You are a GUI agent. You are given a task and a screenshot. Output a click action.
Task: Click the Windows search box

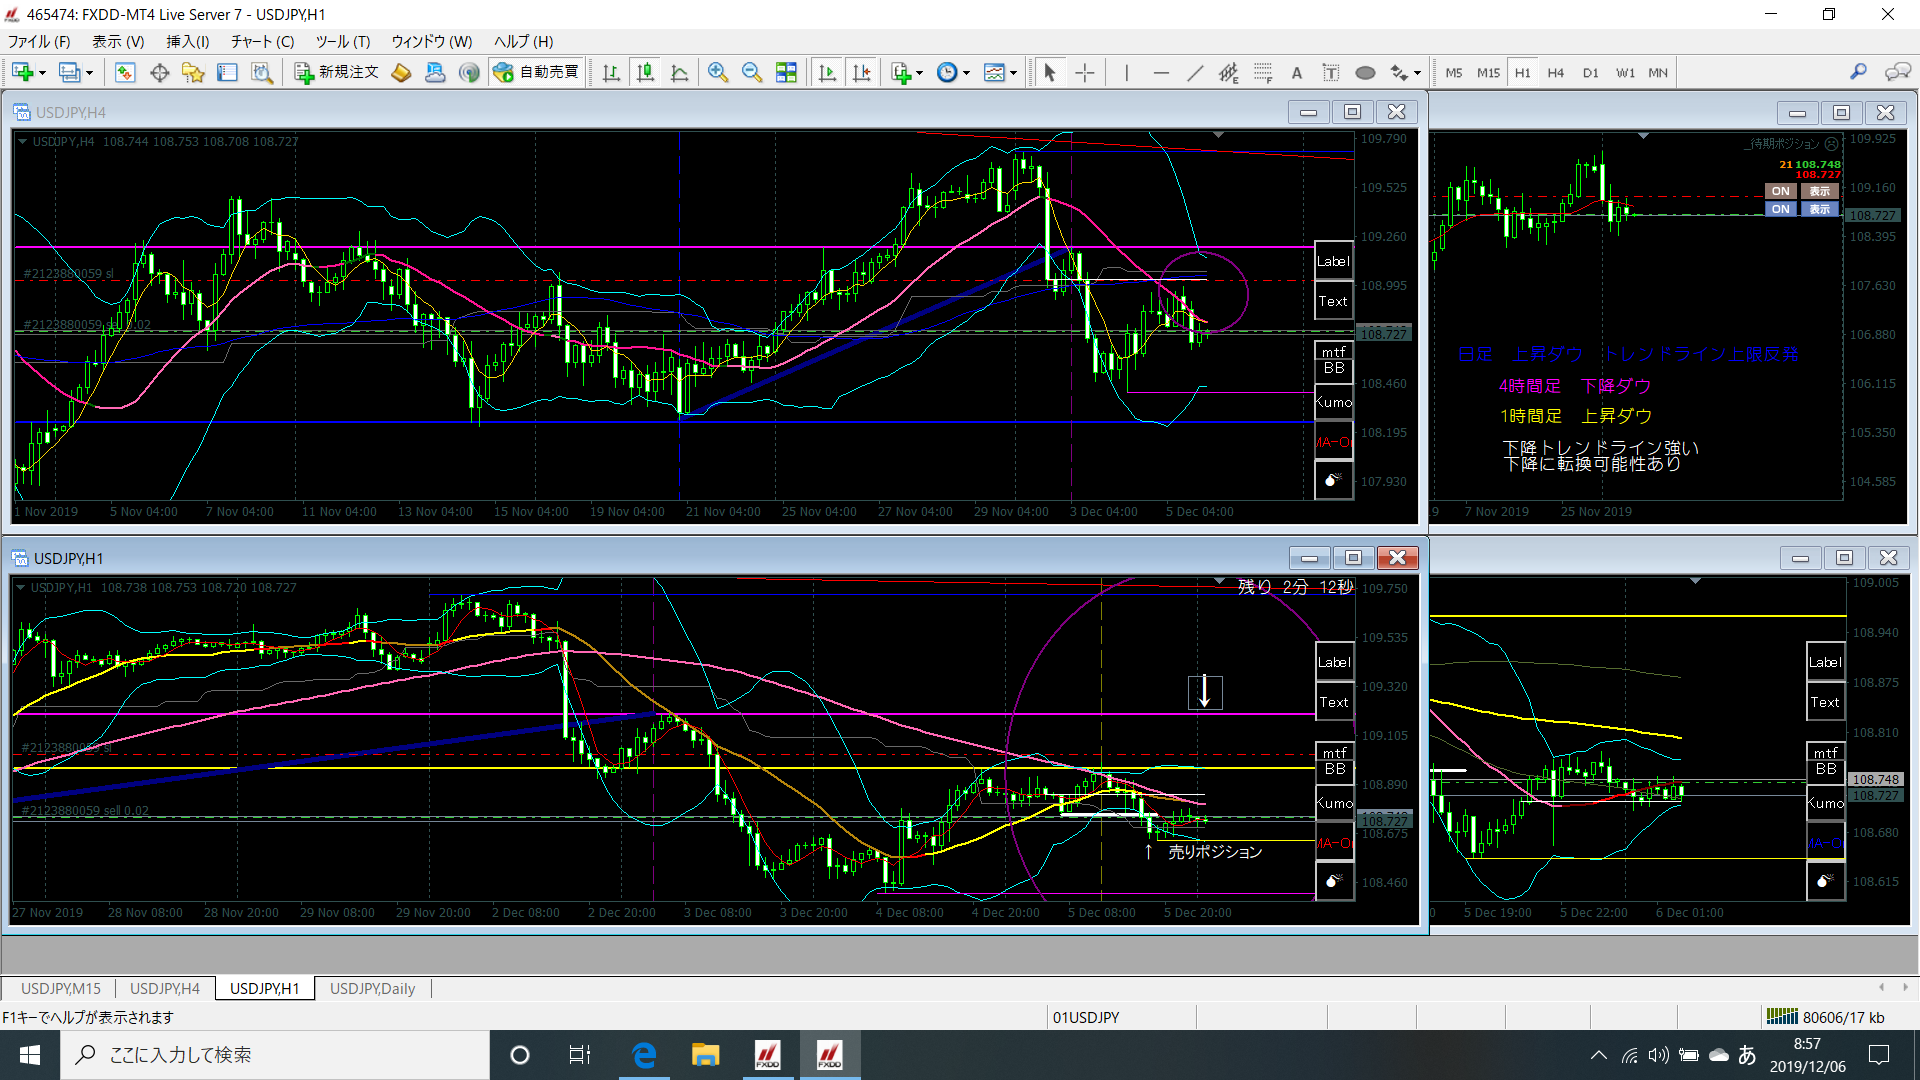tap(275, 1055)
